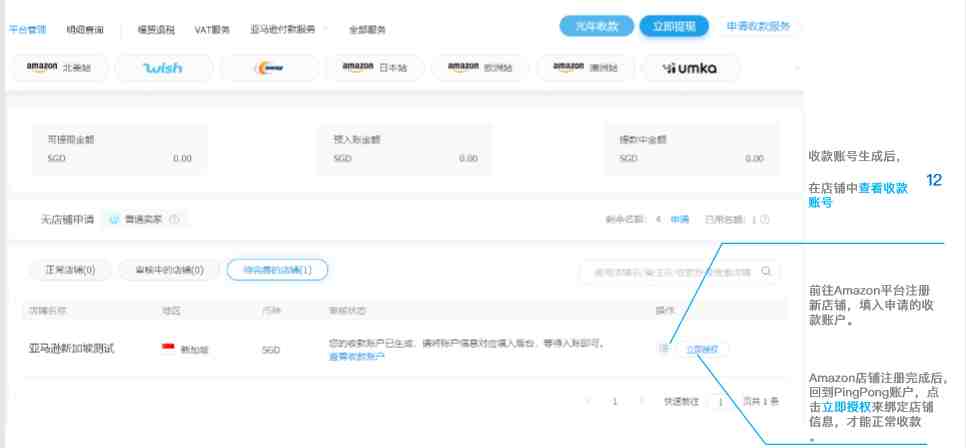Image resolution: width=966 pixels, height=448 pixels.
Task: Click the Singapore flag in the store row
Action: [x=168, y=348]
